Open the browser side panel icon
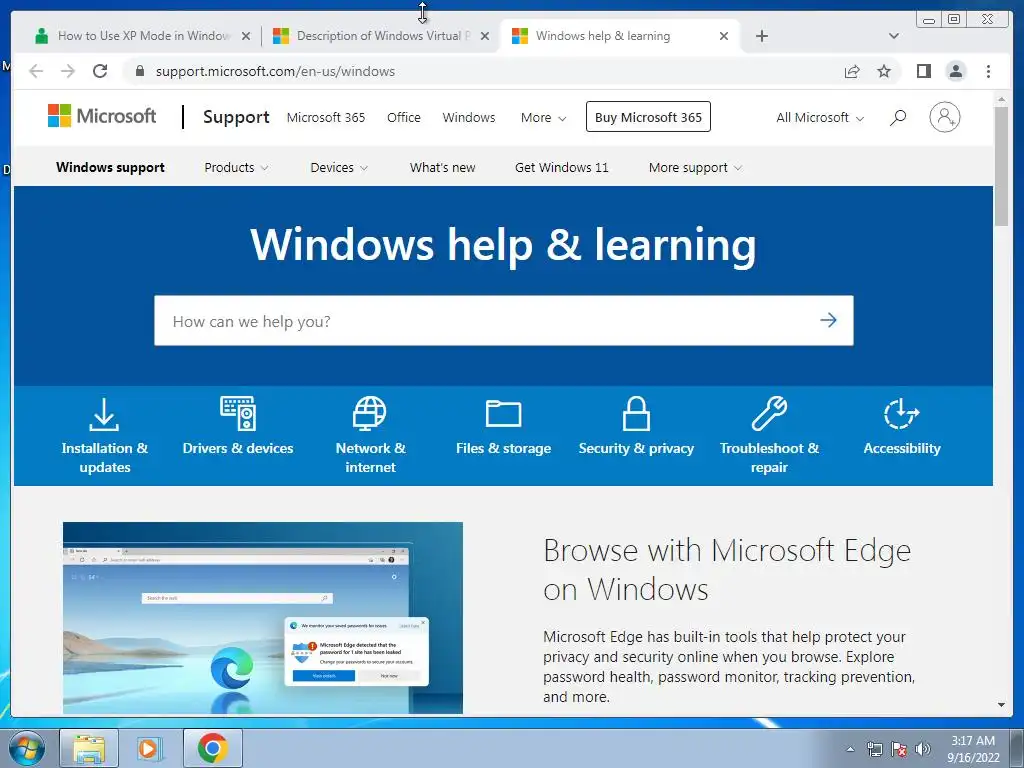The height and width of the screenshot is (768, 1024). (x=923, y=71)
